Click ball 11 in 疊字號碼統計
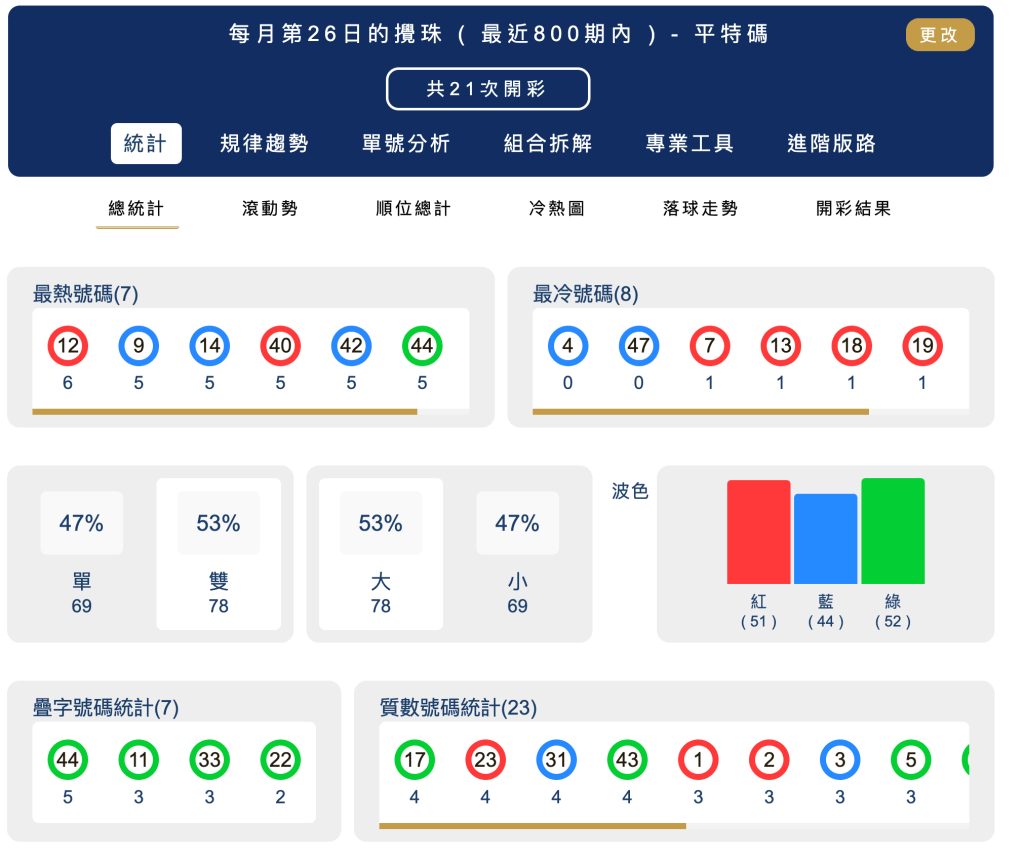 pyautogui.click(x=138, y=761)
